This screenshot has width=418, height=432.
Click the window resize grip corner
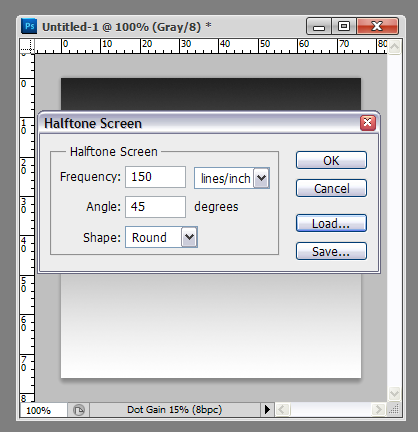coord(394,409)
